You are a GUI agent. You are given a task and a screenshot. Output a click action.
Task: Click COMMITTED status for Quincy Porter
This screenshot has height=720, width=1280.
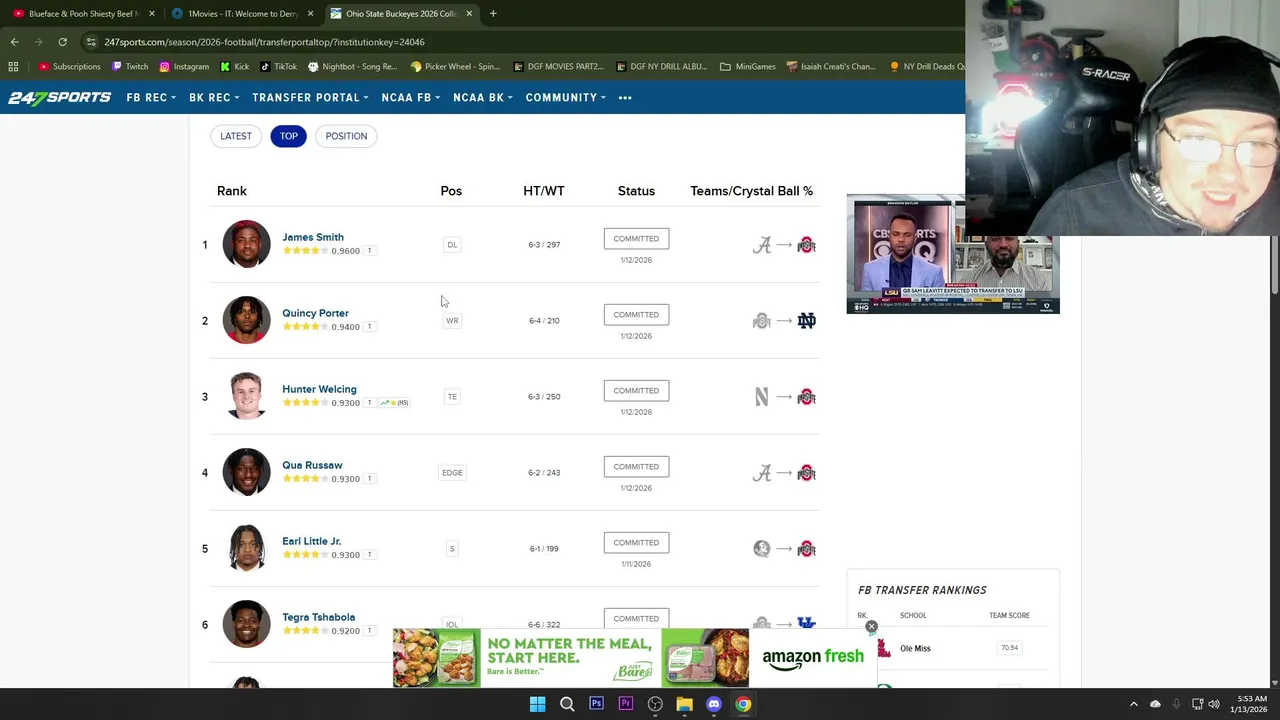(x=636, y=314)
